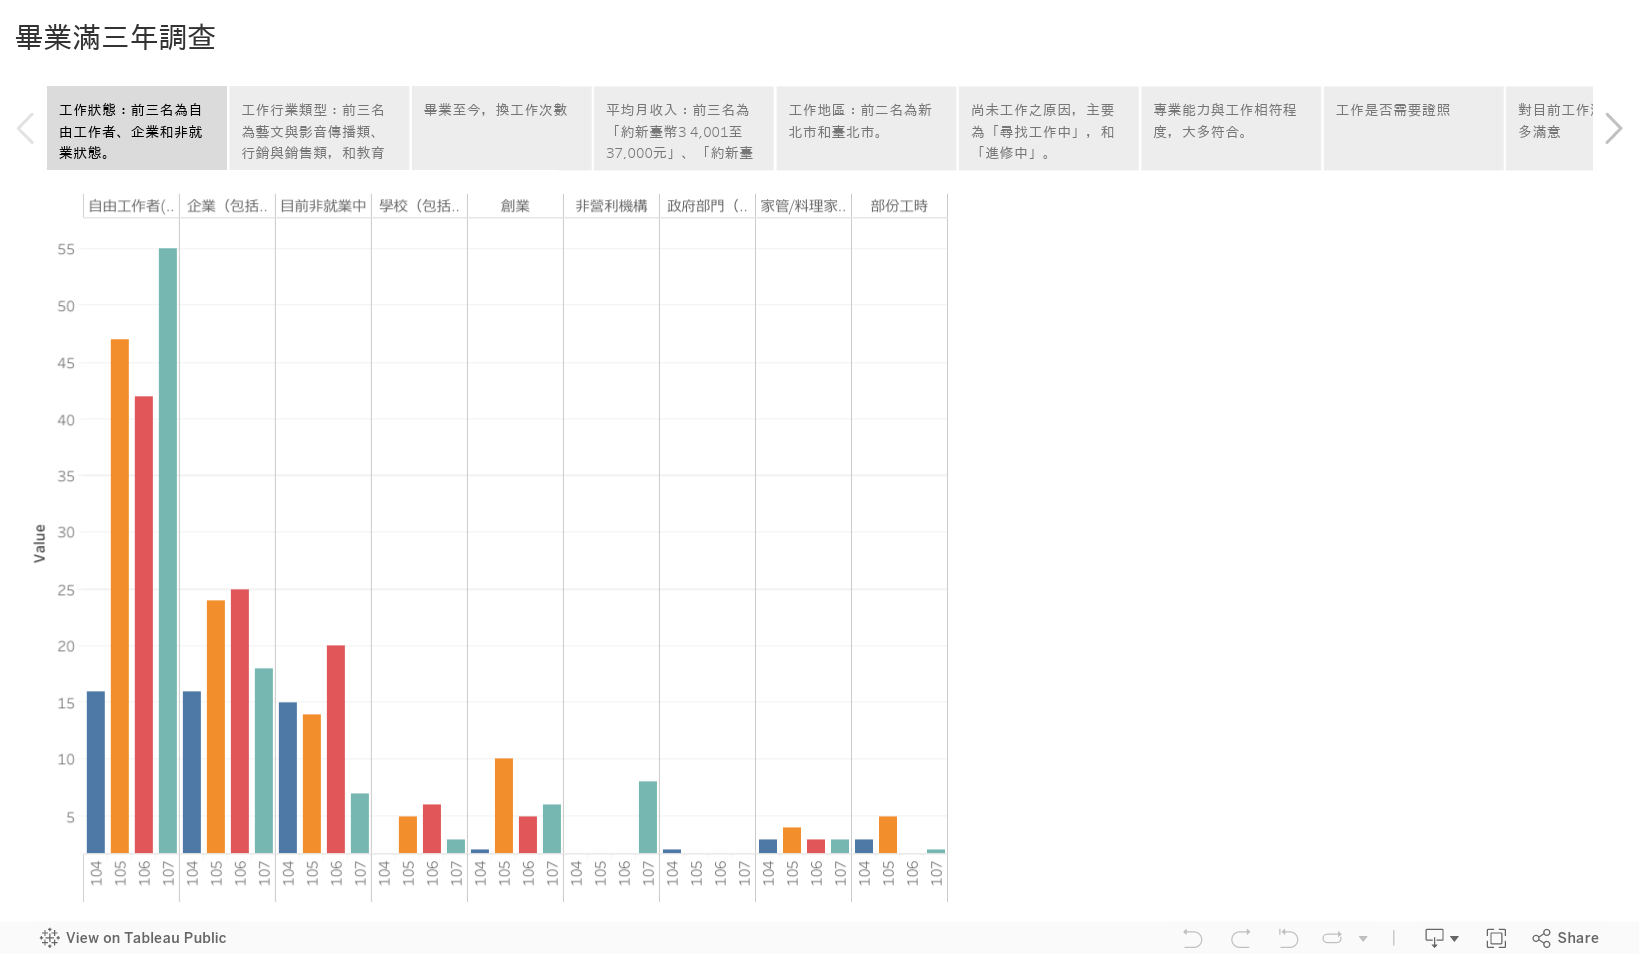The image size is (1639, 954).
Task: Click the orange 105 bar for 部份工時
Action: 888,834
